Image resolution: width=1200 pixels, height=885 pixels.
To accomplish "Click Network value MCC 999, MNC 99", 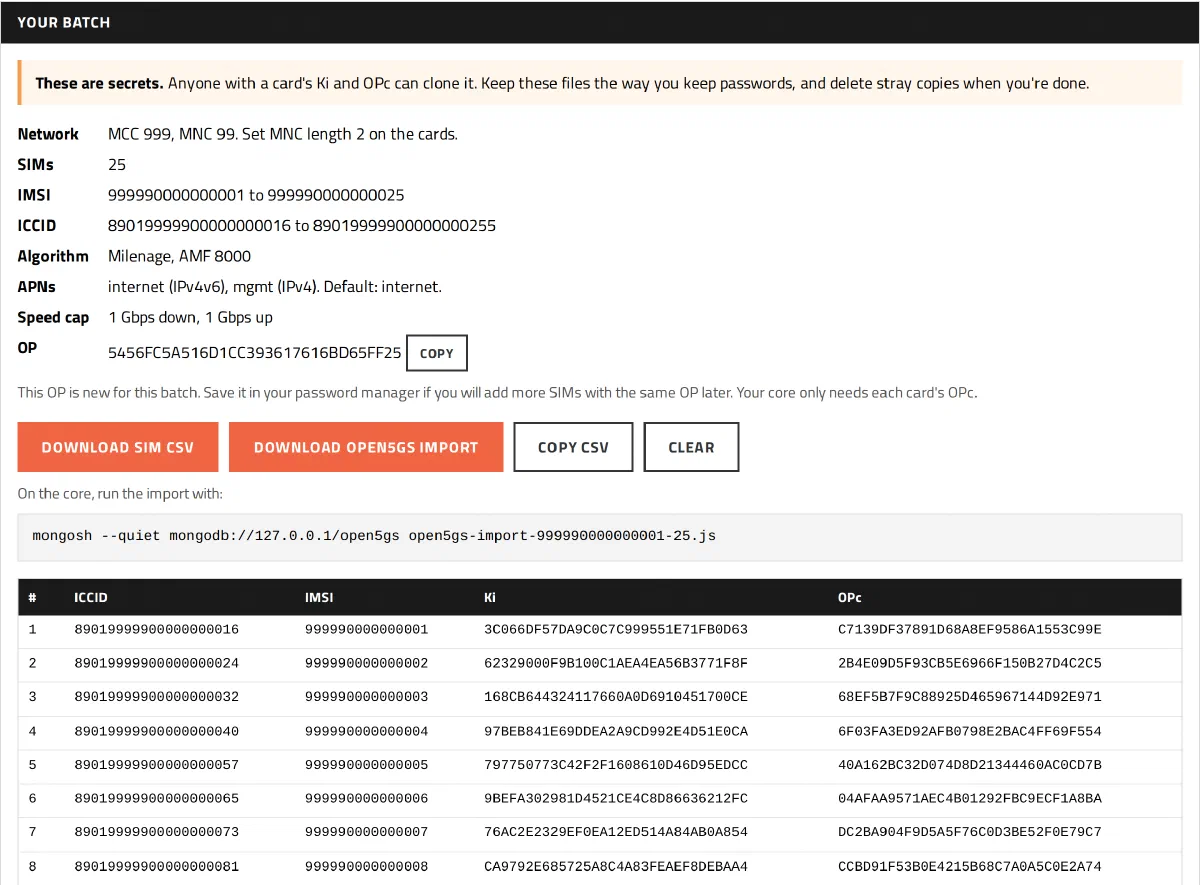I will point(283,134).
